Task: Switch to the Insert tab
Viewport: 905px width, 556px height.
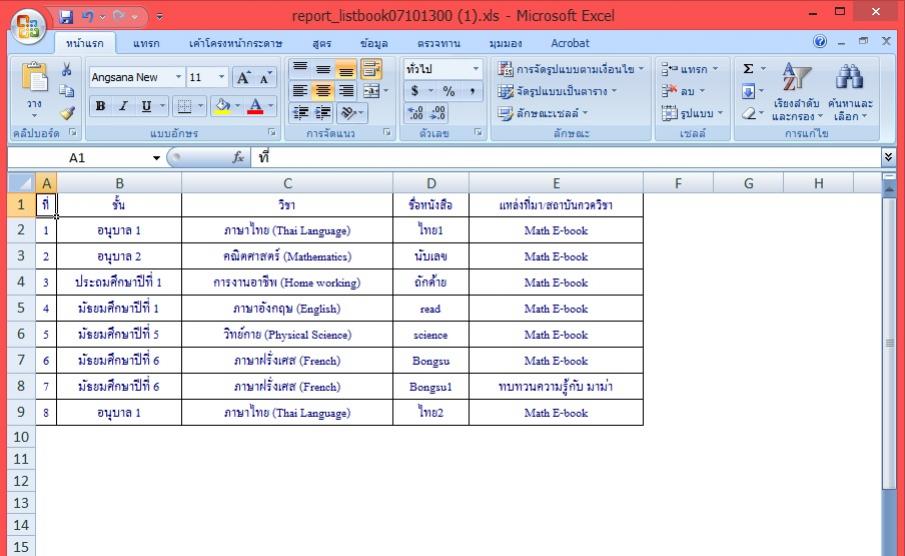Action: tap(146, 43)
